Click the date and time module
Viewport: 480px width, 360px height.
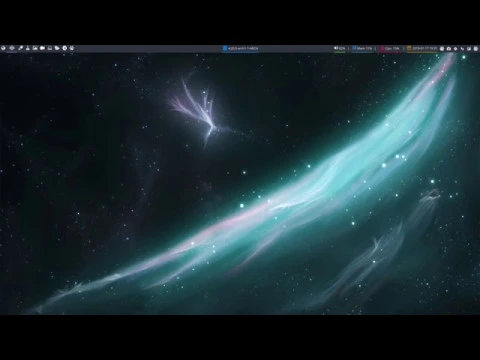[x=422, y=49]
